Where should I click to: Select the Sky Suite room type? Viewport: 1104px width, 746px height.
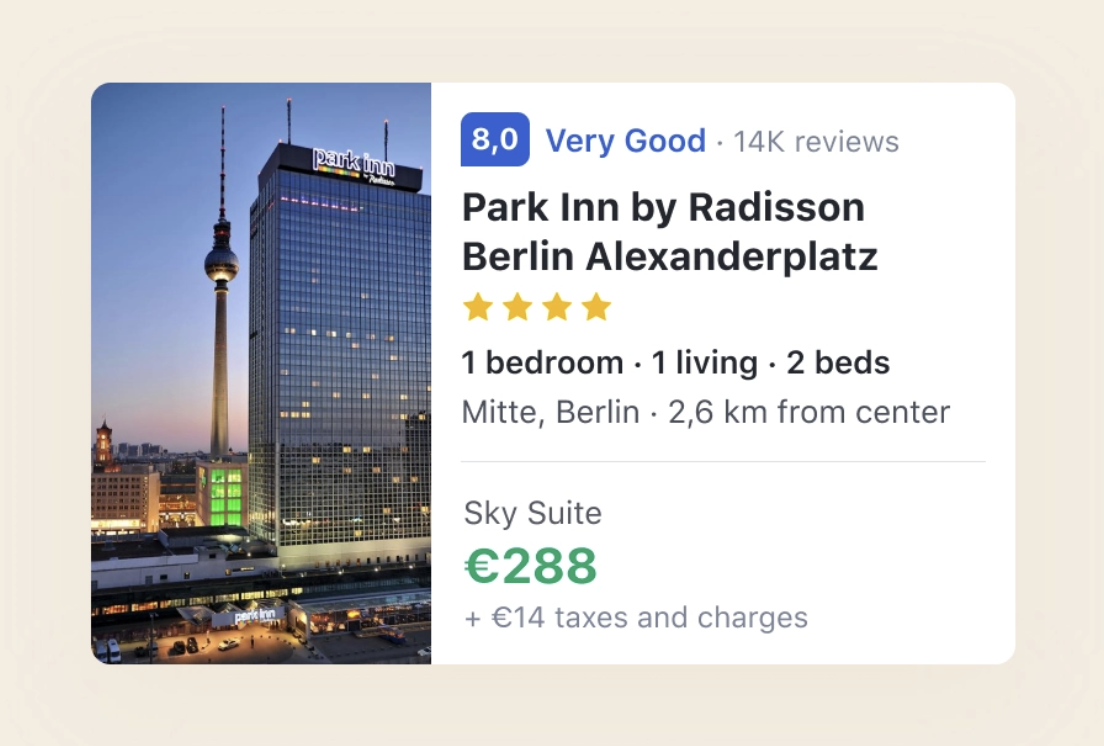click(x=533, y=514)
